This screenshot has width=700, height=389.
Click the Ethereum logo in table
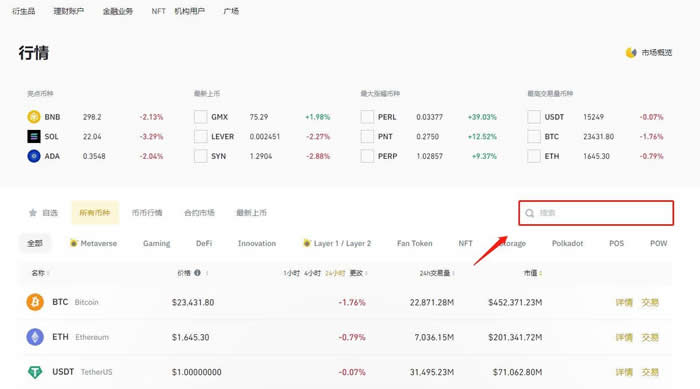pyautogui.click(x=35, y=337)
